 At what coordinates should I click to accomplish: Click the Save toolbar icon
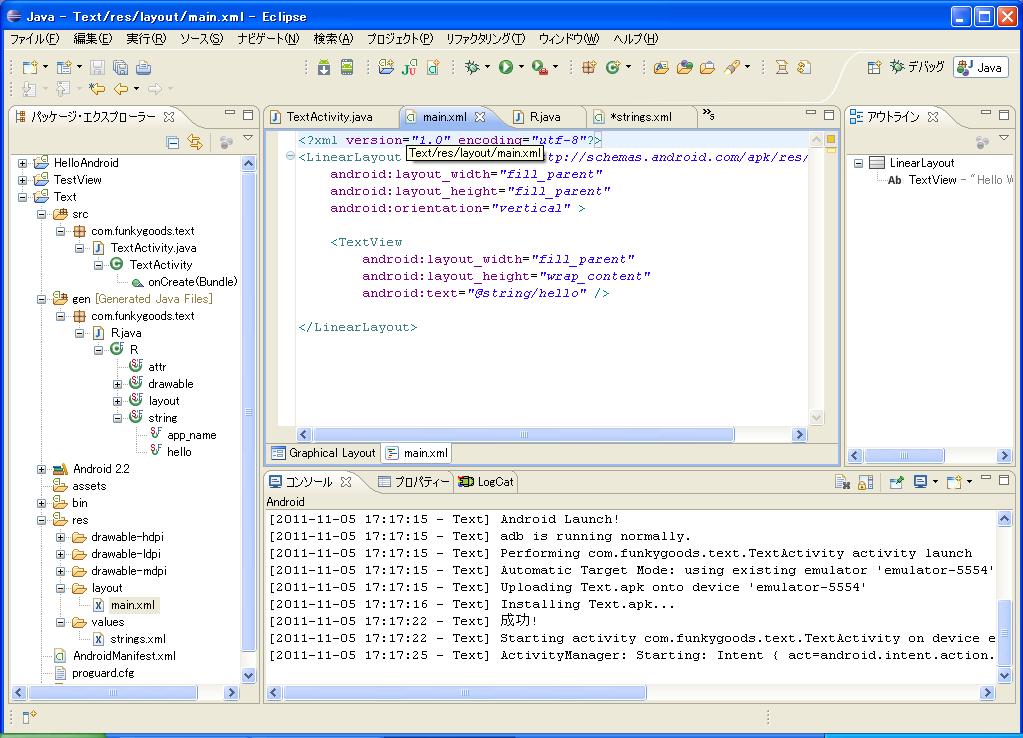pos(97,67)
